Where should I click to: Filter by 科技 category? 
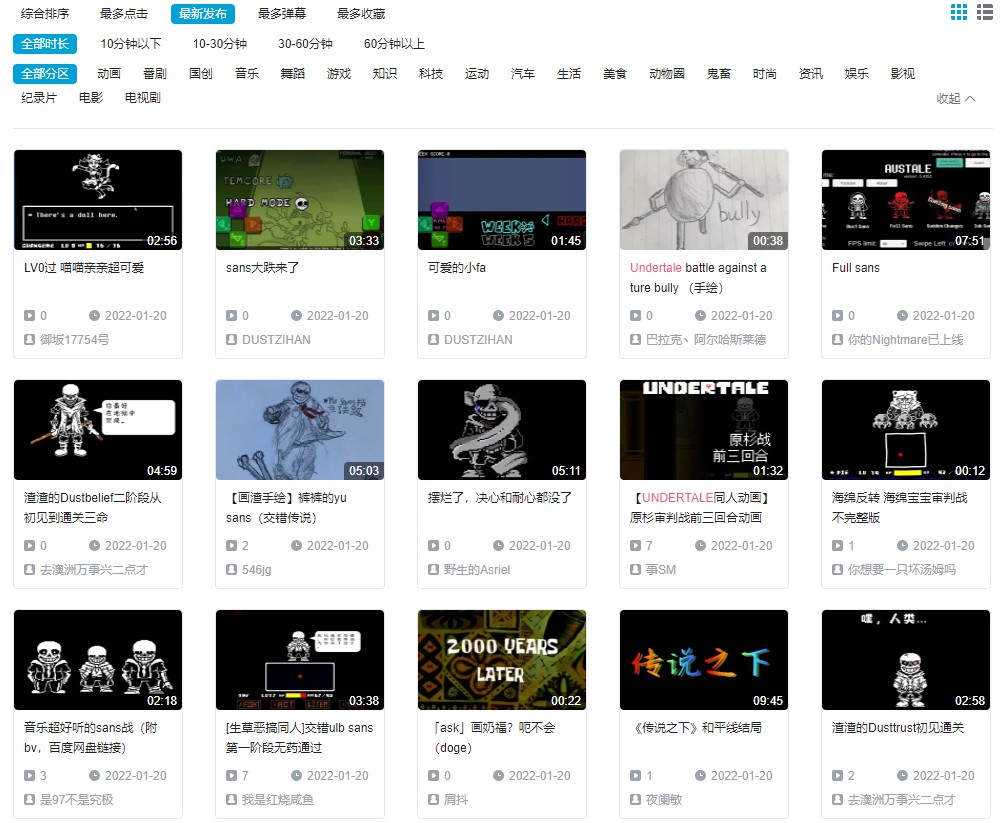point(431,74)
